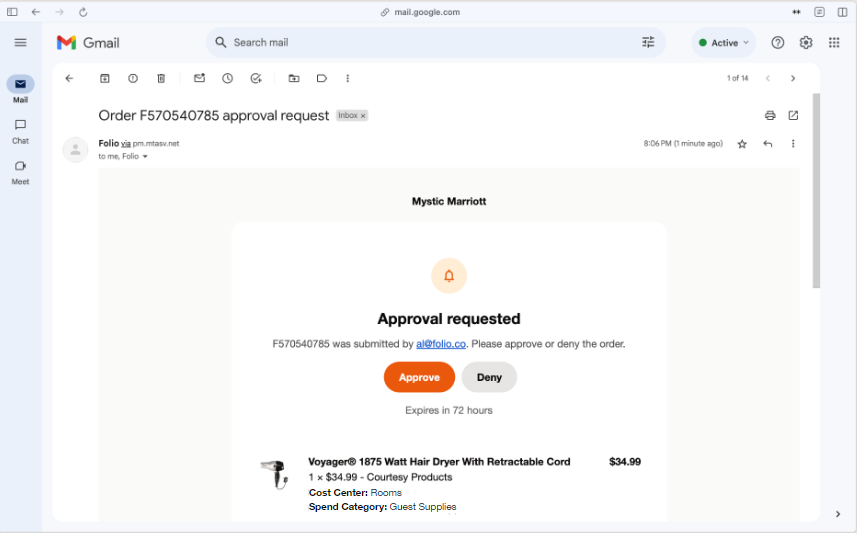Screen dimensions: 857x533
Task: Open Google apps grid
Action: point(834,43)
